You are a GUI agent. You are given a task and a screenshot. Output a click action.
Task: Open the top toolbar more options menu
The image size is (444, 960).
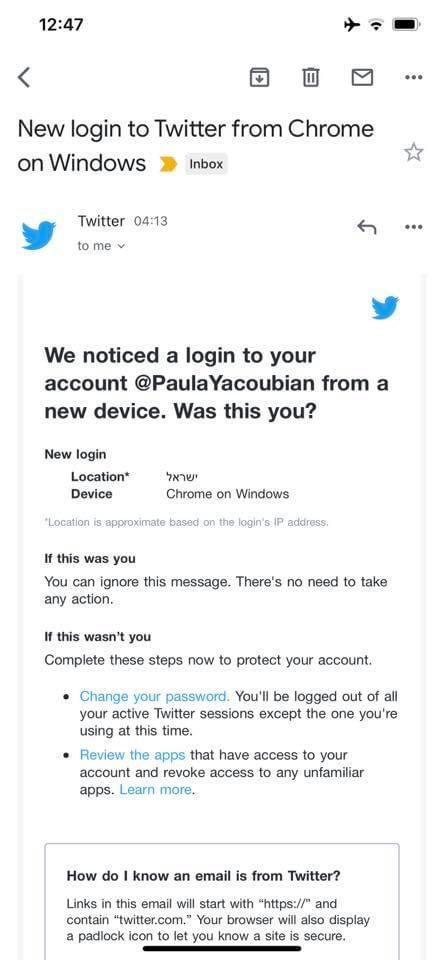(x=414, y=77)
